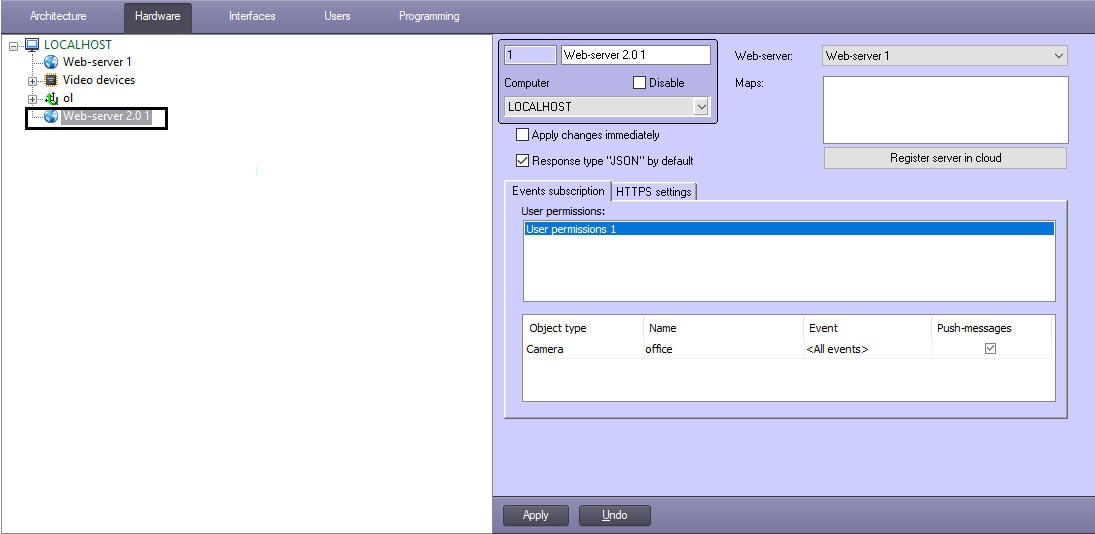Expand the 'ol' tree node
This screenshot has height=534, width=1095.
31,99
